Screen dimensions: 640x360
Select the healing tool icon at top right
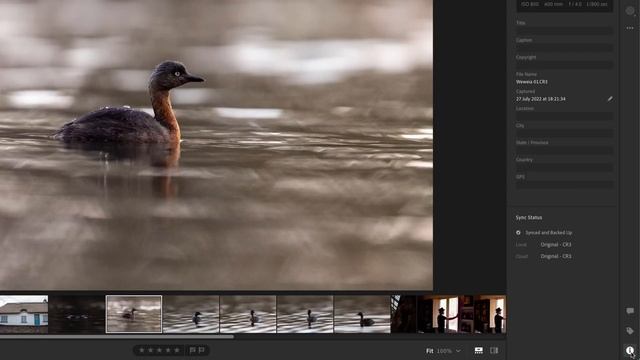(x=630, y=11)
